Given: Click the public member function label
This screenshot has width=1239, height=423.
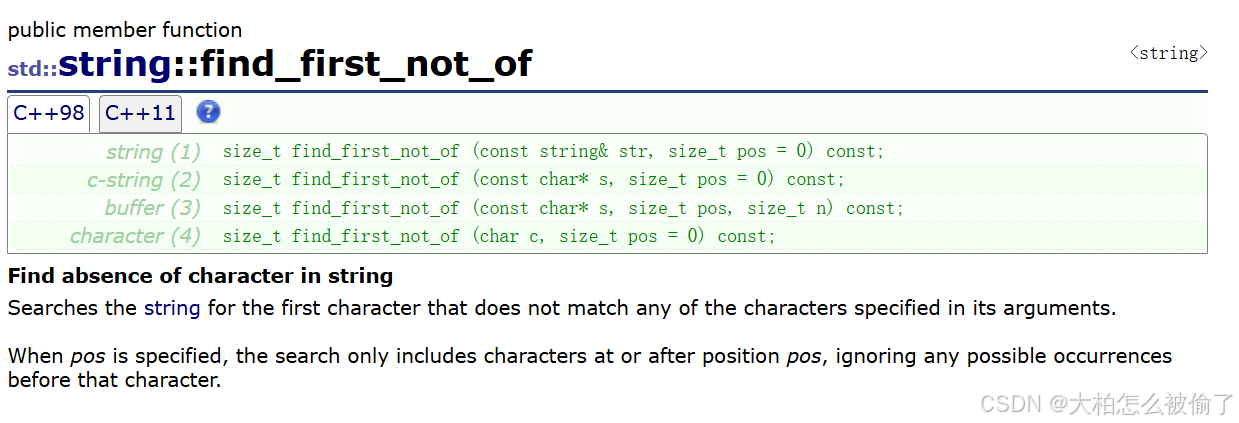Looking at the screenshot, I should click(125, 30).
